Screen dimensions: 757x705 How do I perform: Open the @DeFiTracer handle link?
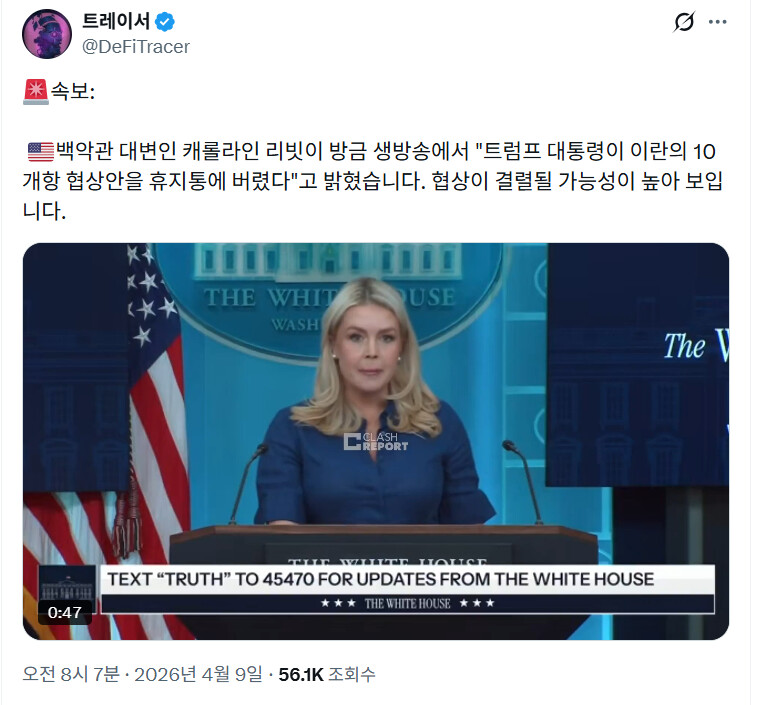pyautogui.click(x=136, y=47)
